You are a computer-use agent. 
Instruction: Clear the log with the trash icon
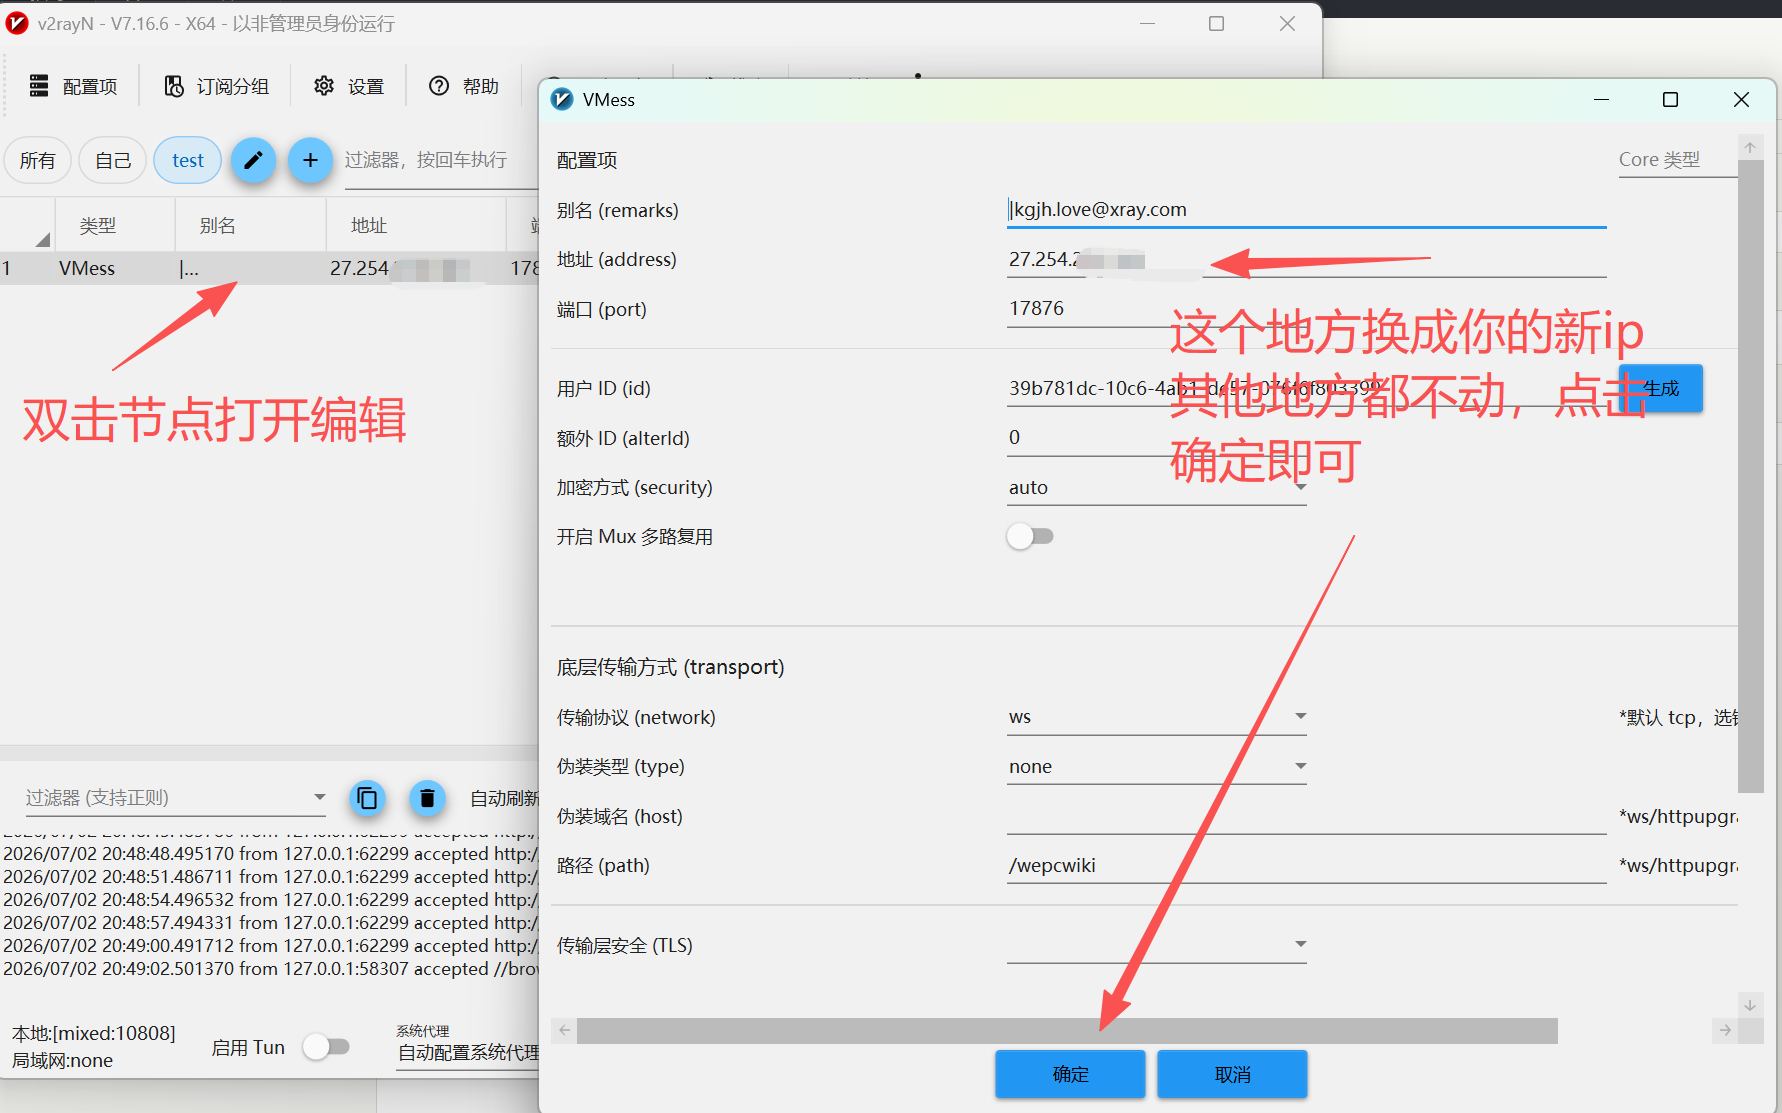[427, 798]
